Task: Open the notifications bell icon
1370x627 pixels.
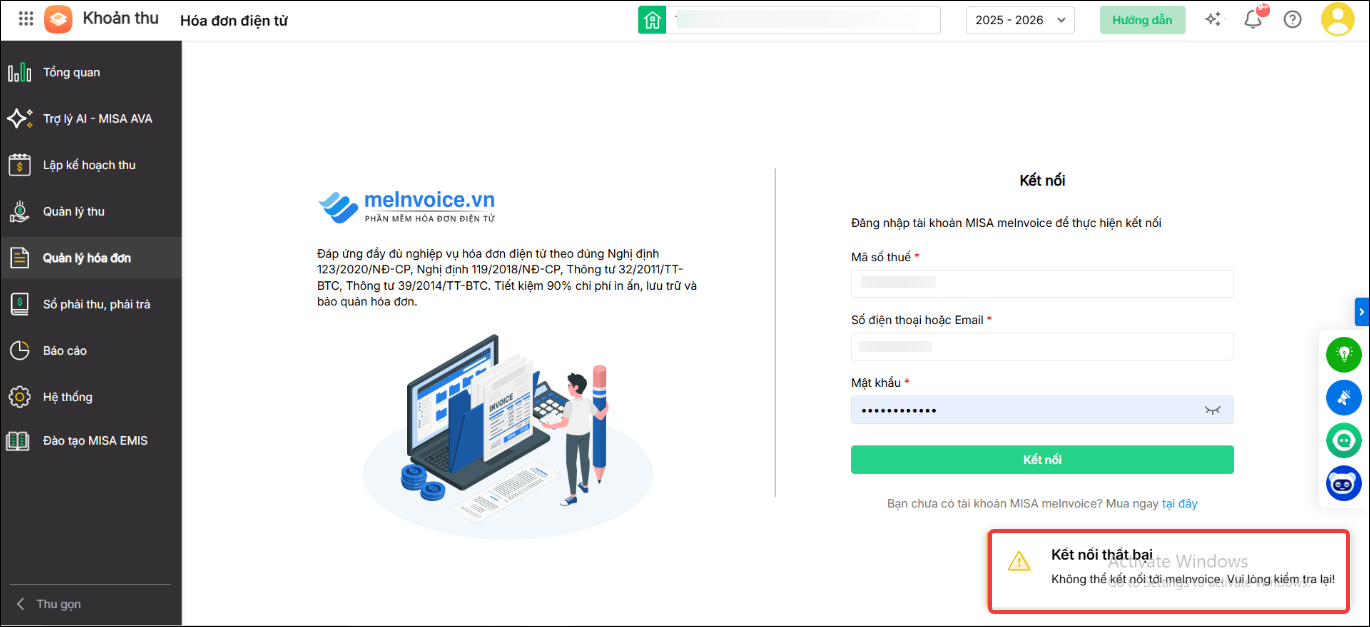Action: (x=1253, y=19)
